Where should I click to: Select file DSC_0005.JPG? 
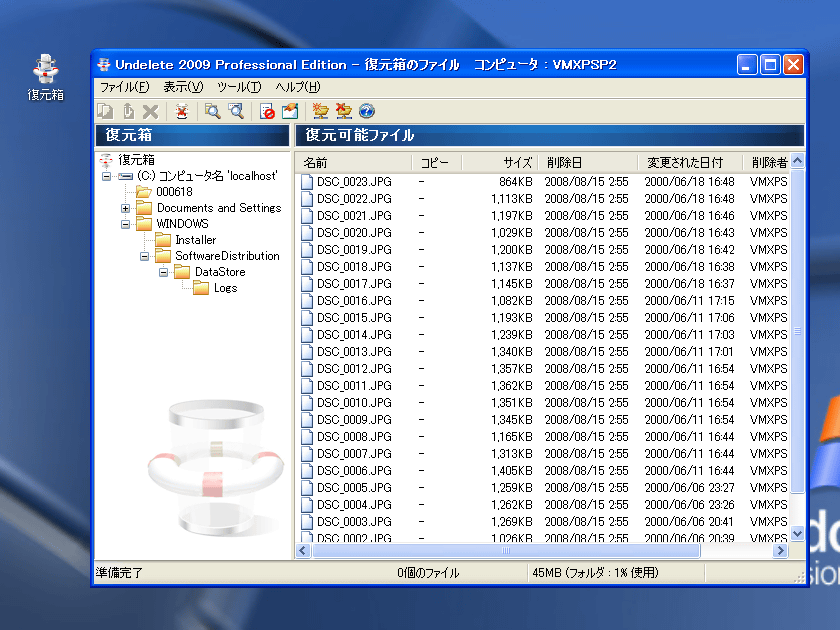point(354,488)
